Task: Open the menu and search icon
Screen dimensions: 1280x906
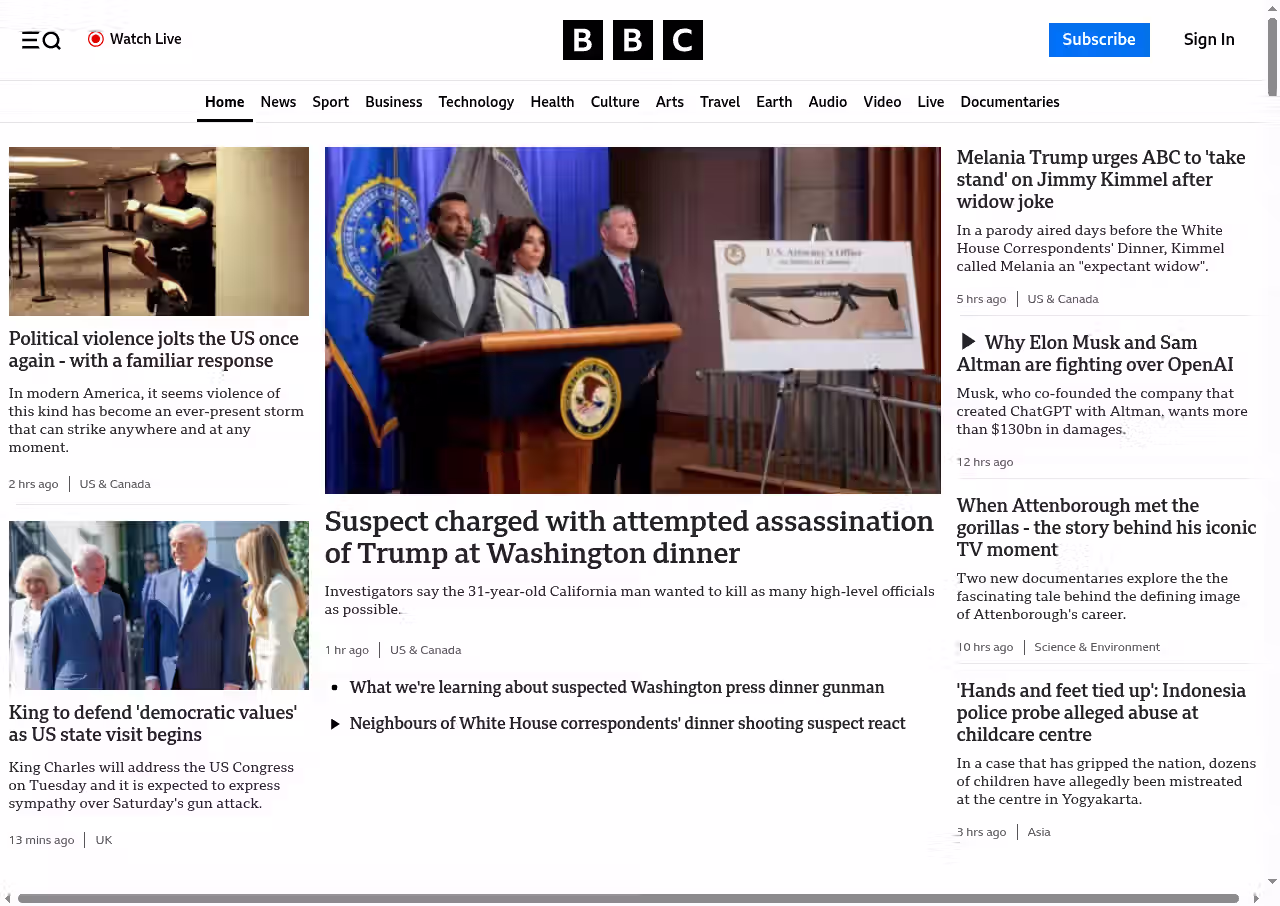Action: (x=41, y=40)
